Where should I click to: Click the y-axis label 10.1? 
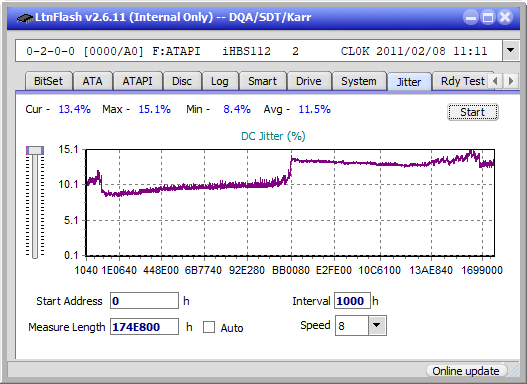[x=68, y=184]
